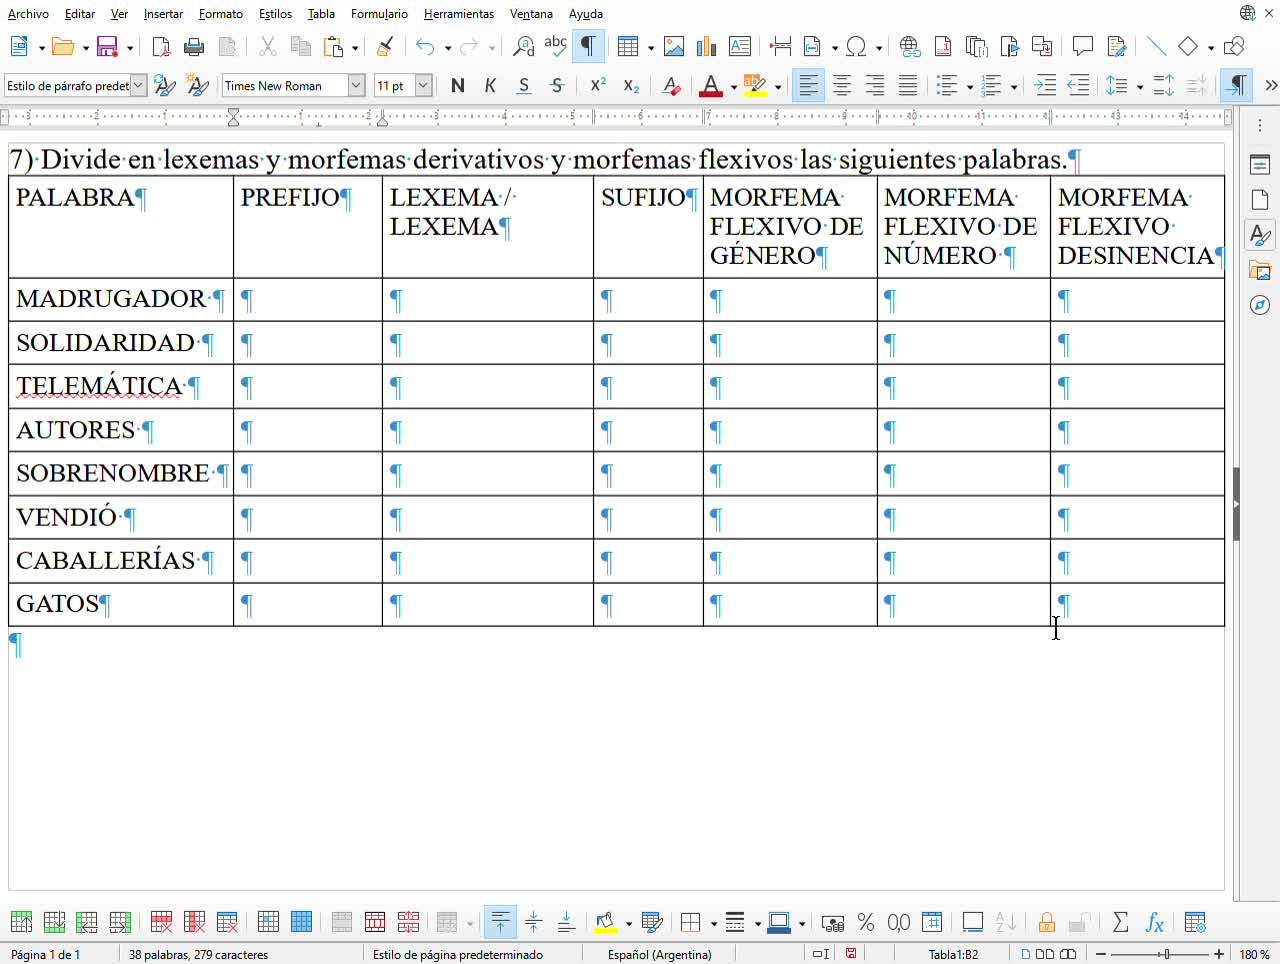This screenshot has width=1280, height=964.
Task: Open the Herramientas menu
Action: [x=458, y=14]
